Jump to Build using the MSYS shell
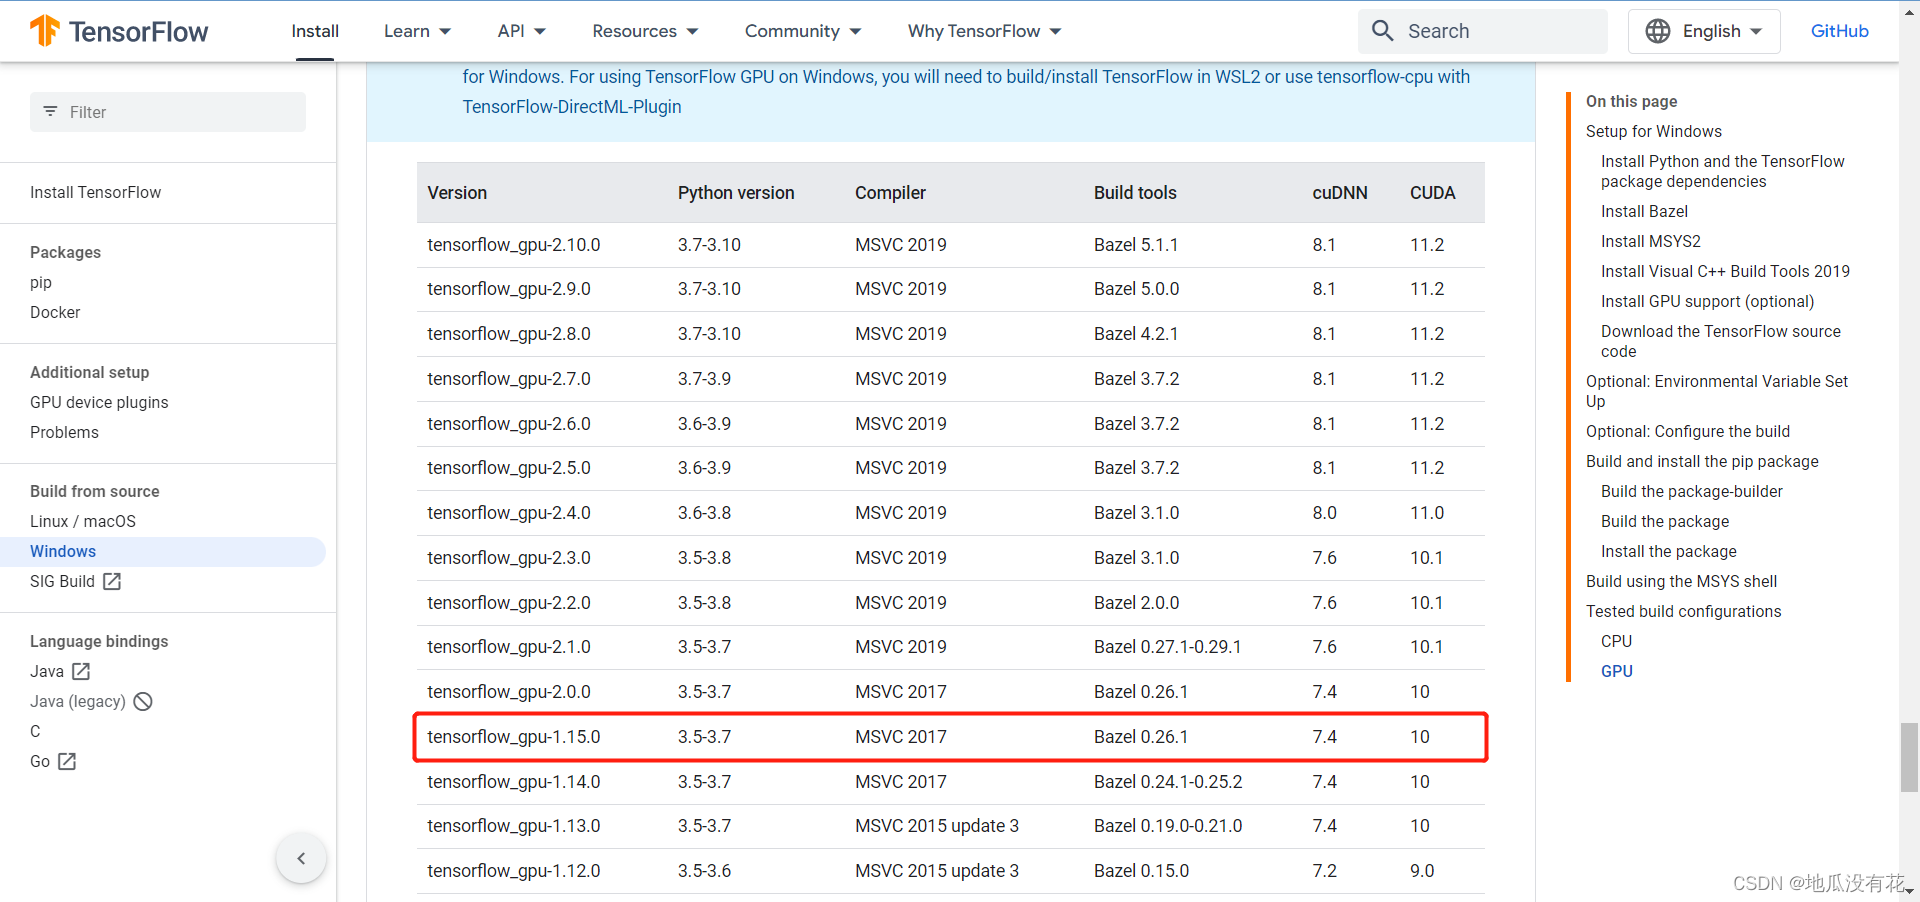Image resolution: width=1920 pixels, height=902 pixels. (x=1682, y=581)
